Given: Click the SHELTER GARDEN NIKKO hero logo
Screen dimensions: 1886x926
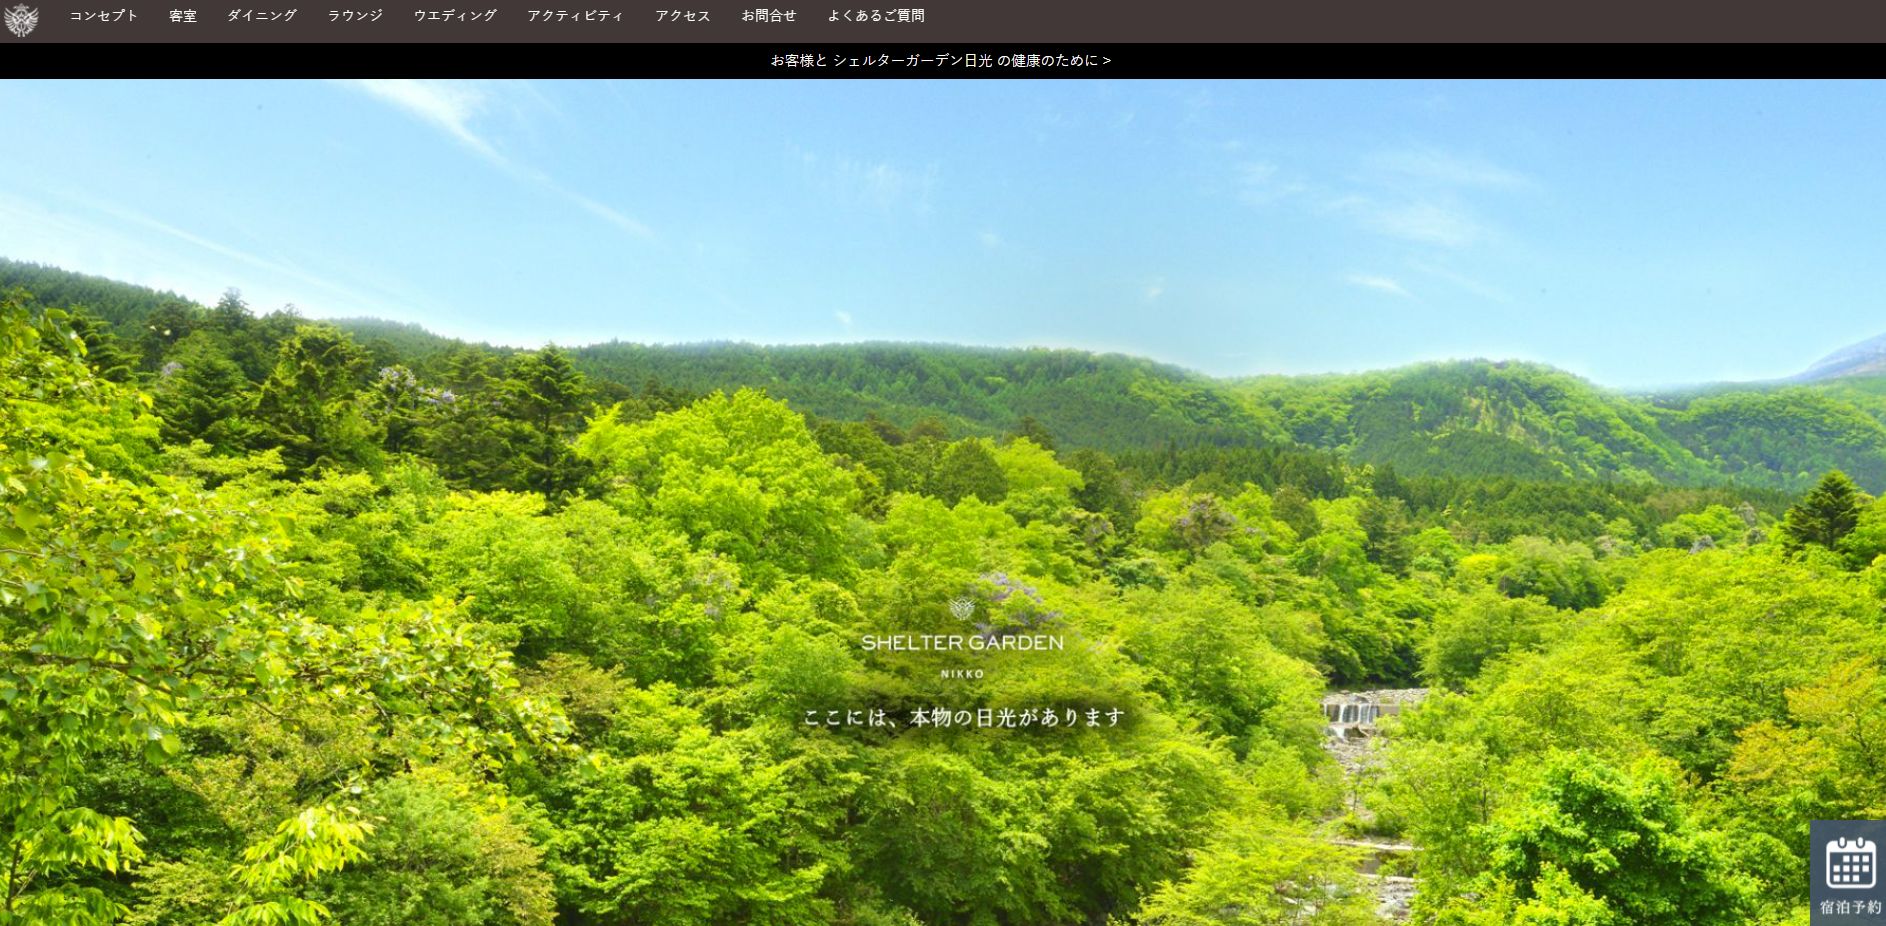Looking at the screenshot, I should click(x=962, y=638).
